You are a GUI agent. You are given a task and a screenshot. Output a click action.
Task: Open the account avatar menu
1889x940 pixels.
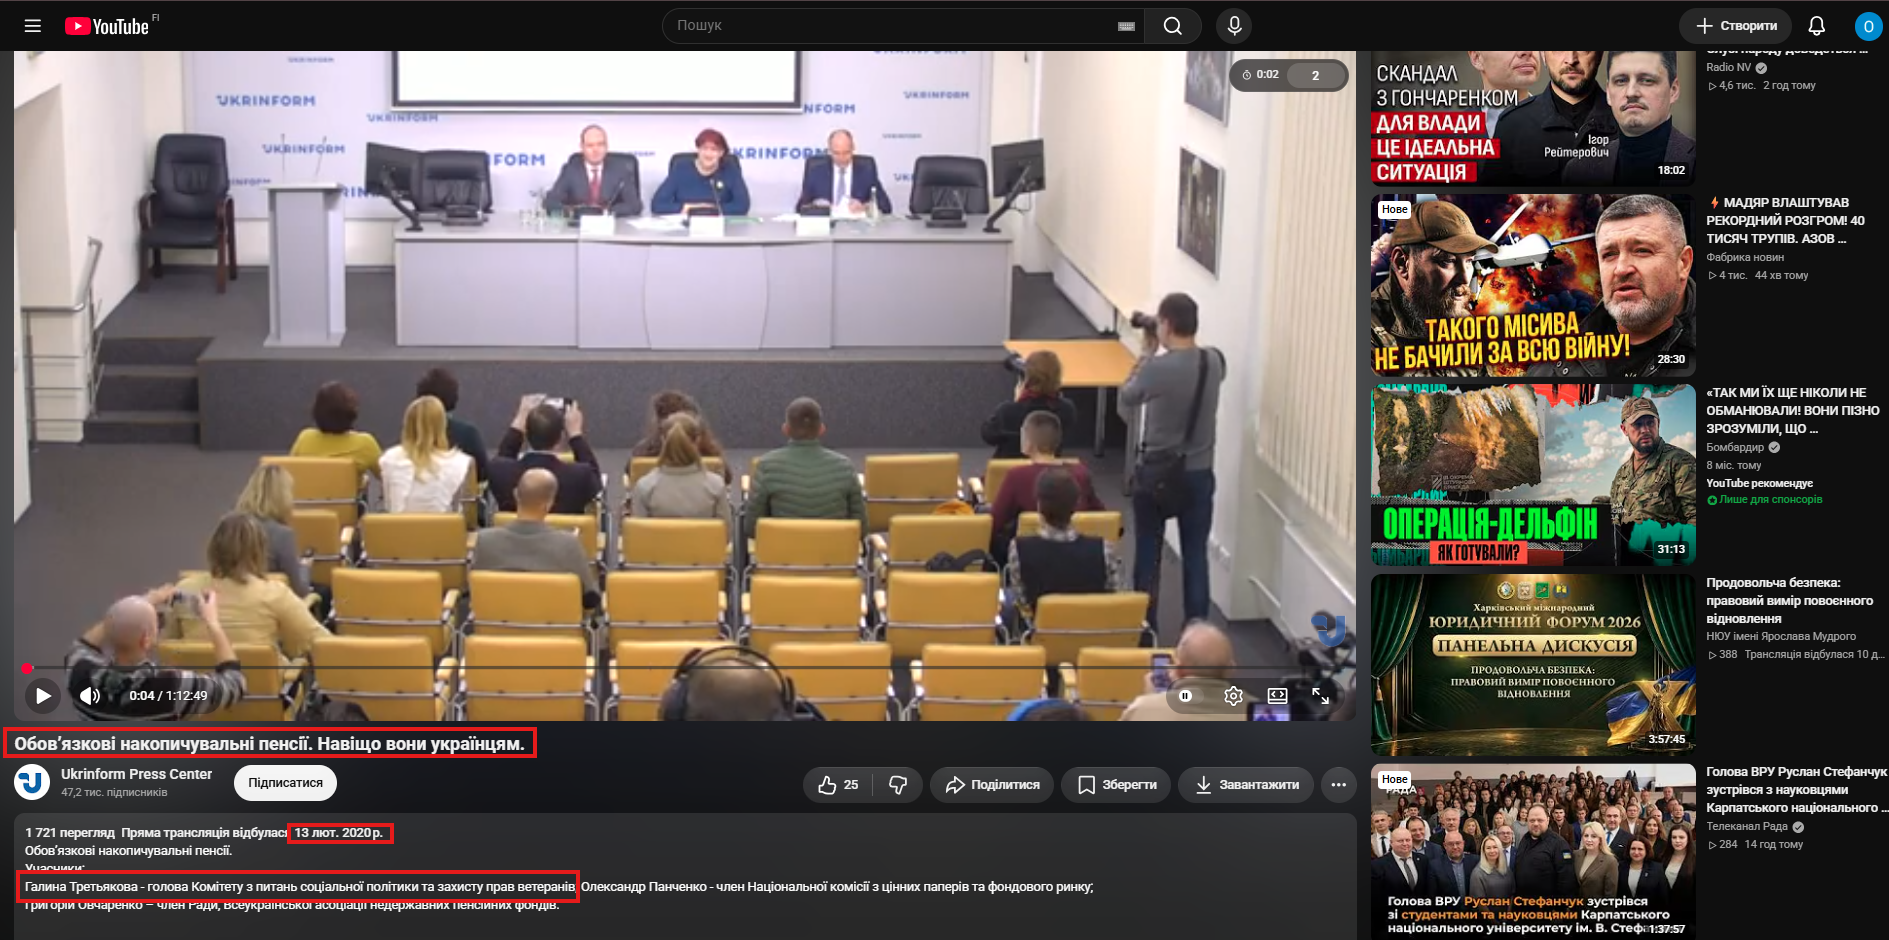[x=1867, y=26]
